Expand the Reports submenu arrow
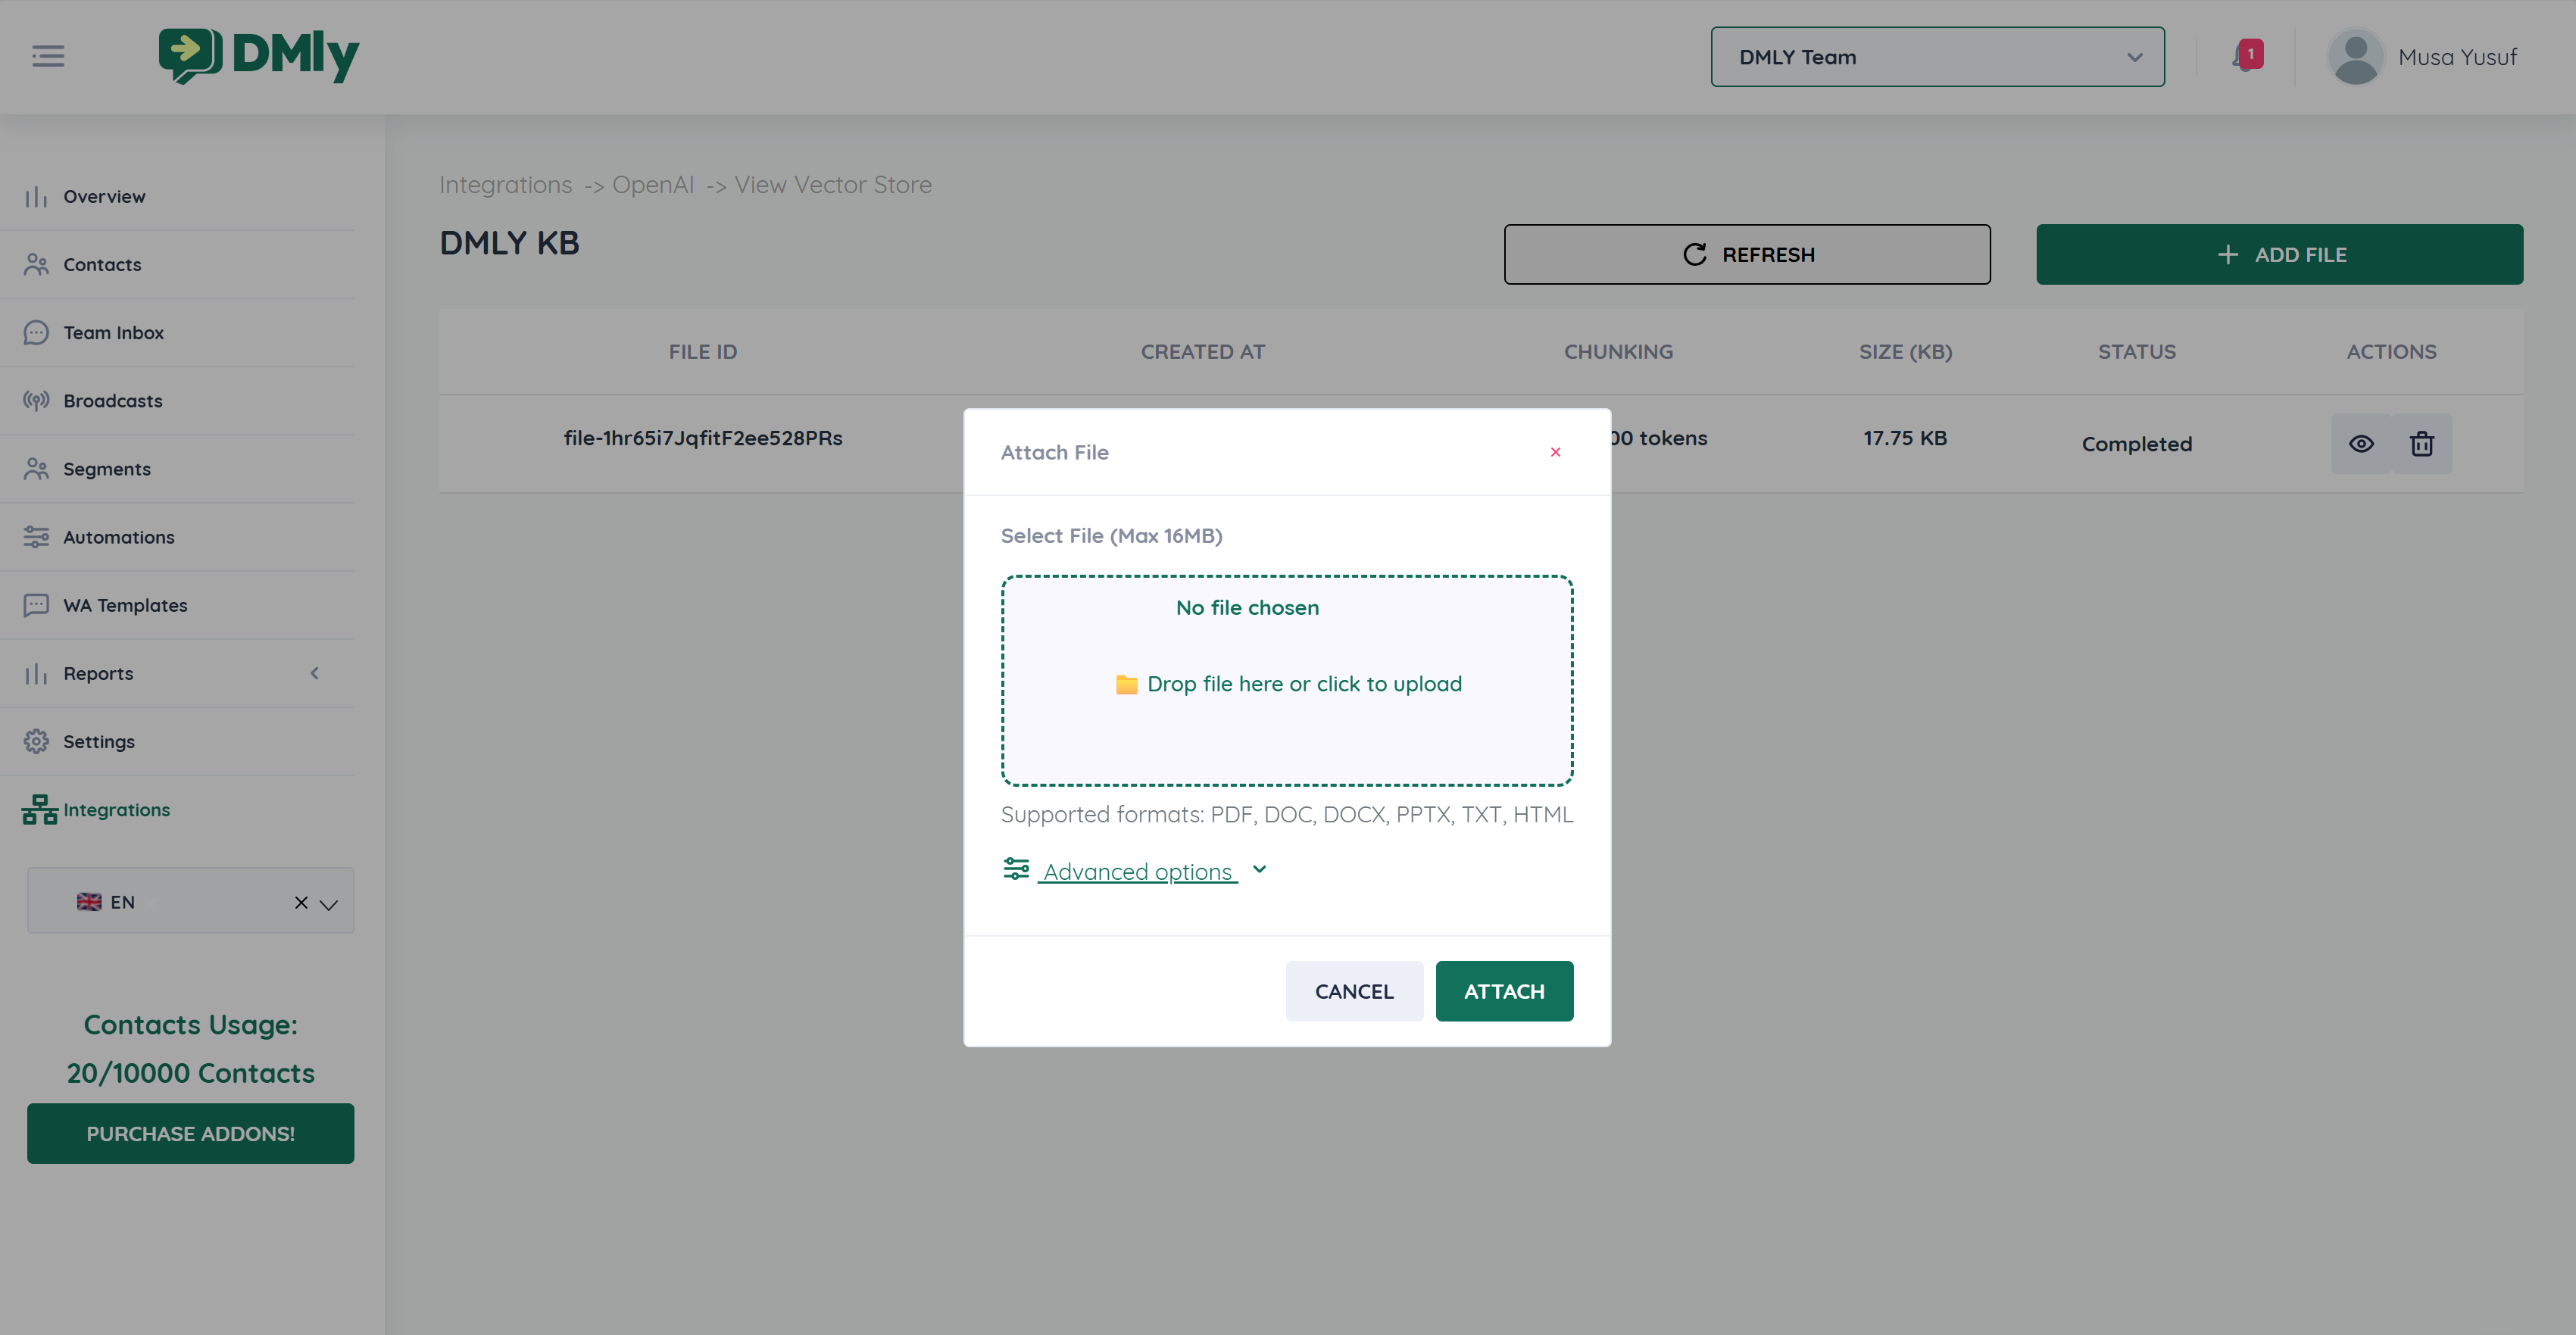Image resolution: width=2576 pixels, height=1335 pixels. click(315, 673)
